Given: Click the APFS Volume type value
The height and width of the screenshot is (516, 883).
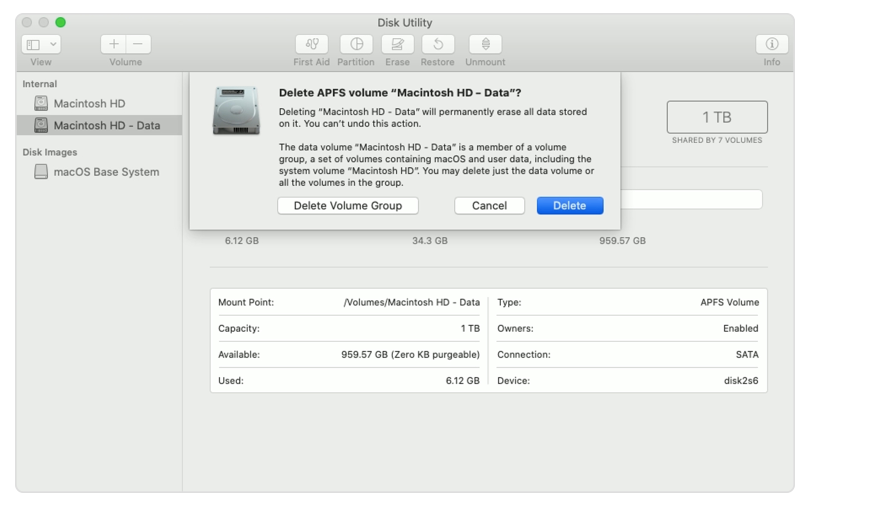Looking at the screenshot, I should (729, 303).
